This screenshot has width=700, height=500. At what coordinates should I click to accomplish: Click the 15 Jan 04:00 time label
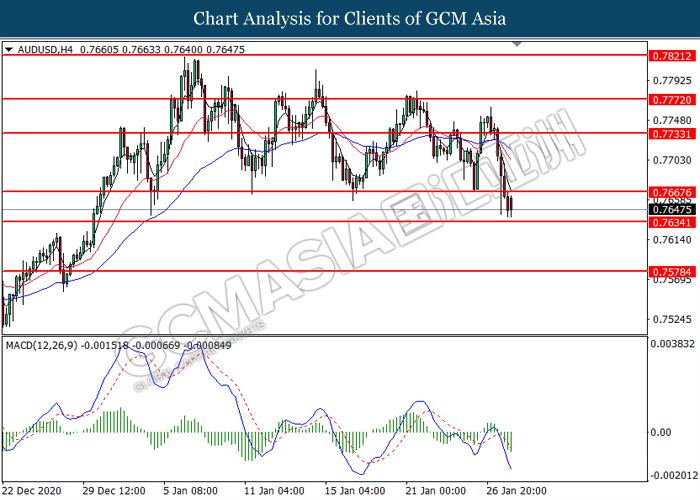[x=355, y=491]
